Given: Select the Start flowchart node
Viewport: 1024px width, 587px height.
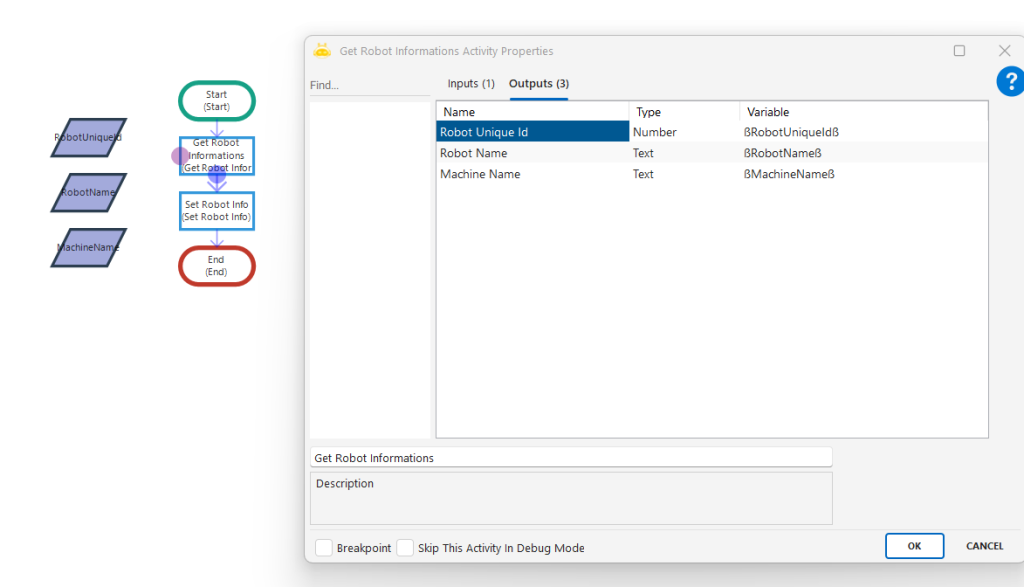Looking at the screenshot, I should coord(217,100).
